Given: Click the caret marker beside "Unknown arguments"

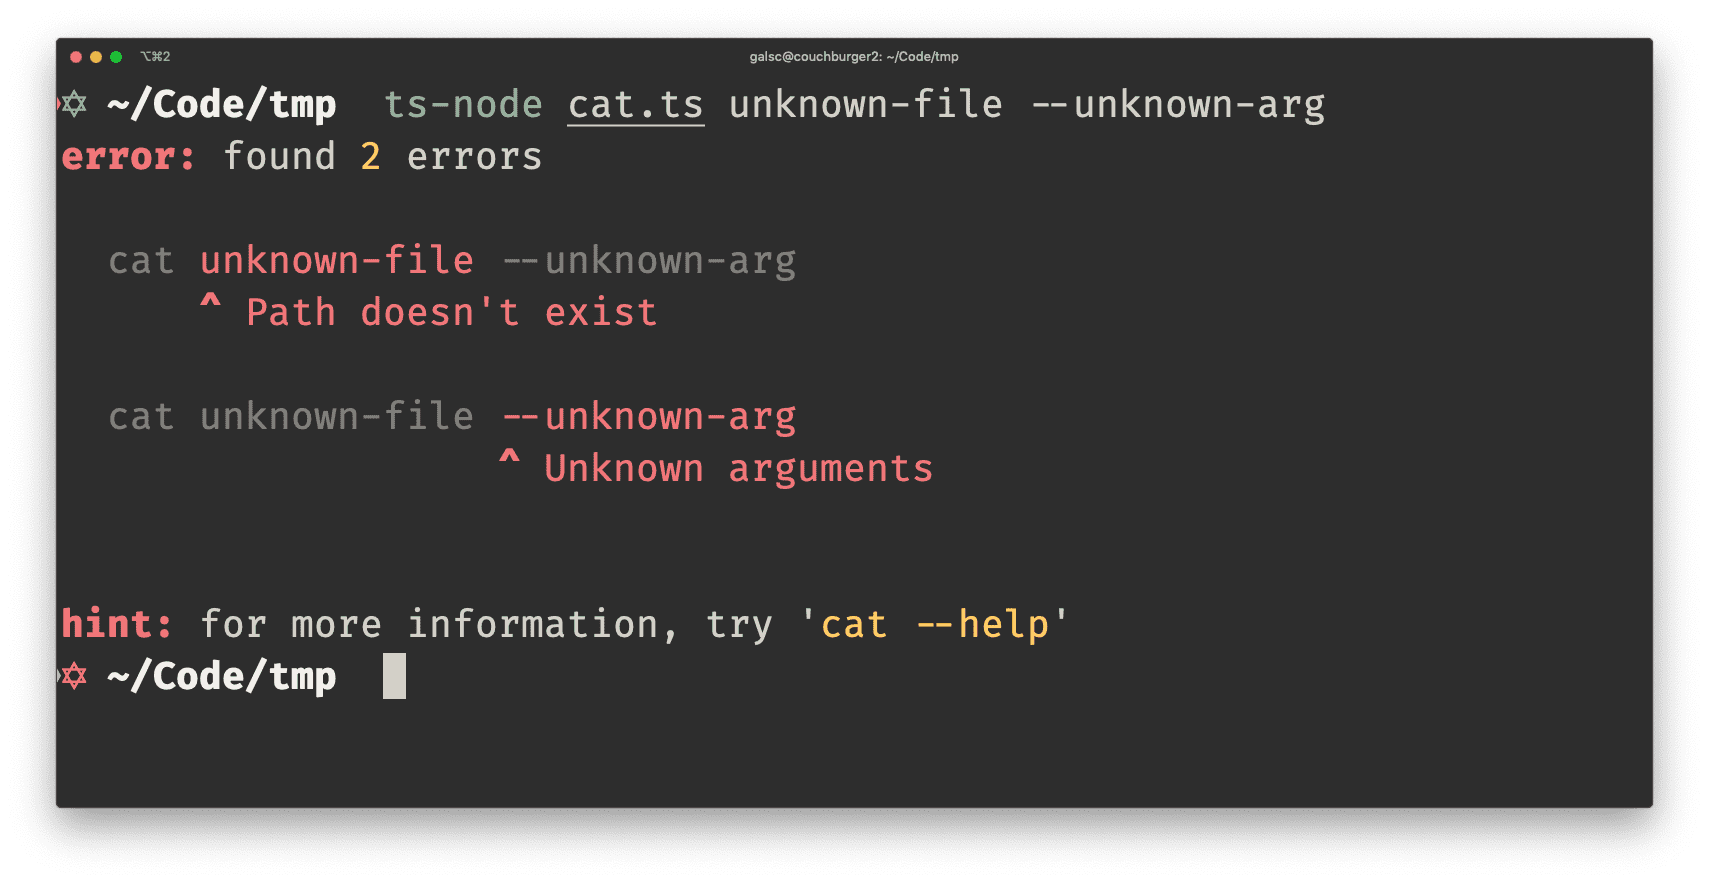Looking at the screenshot, I should (509, 460).
